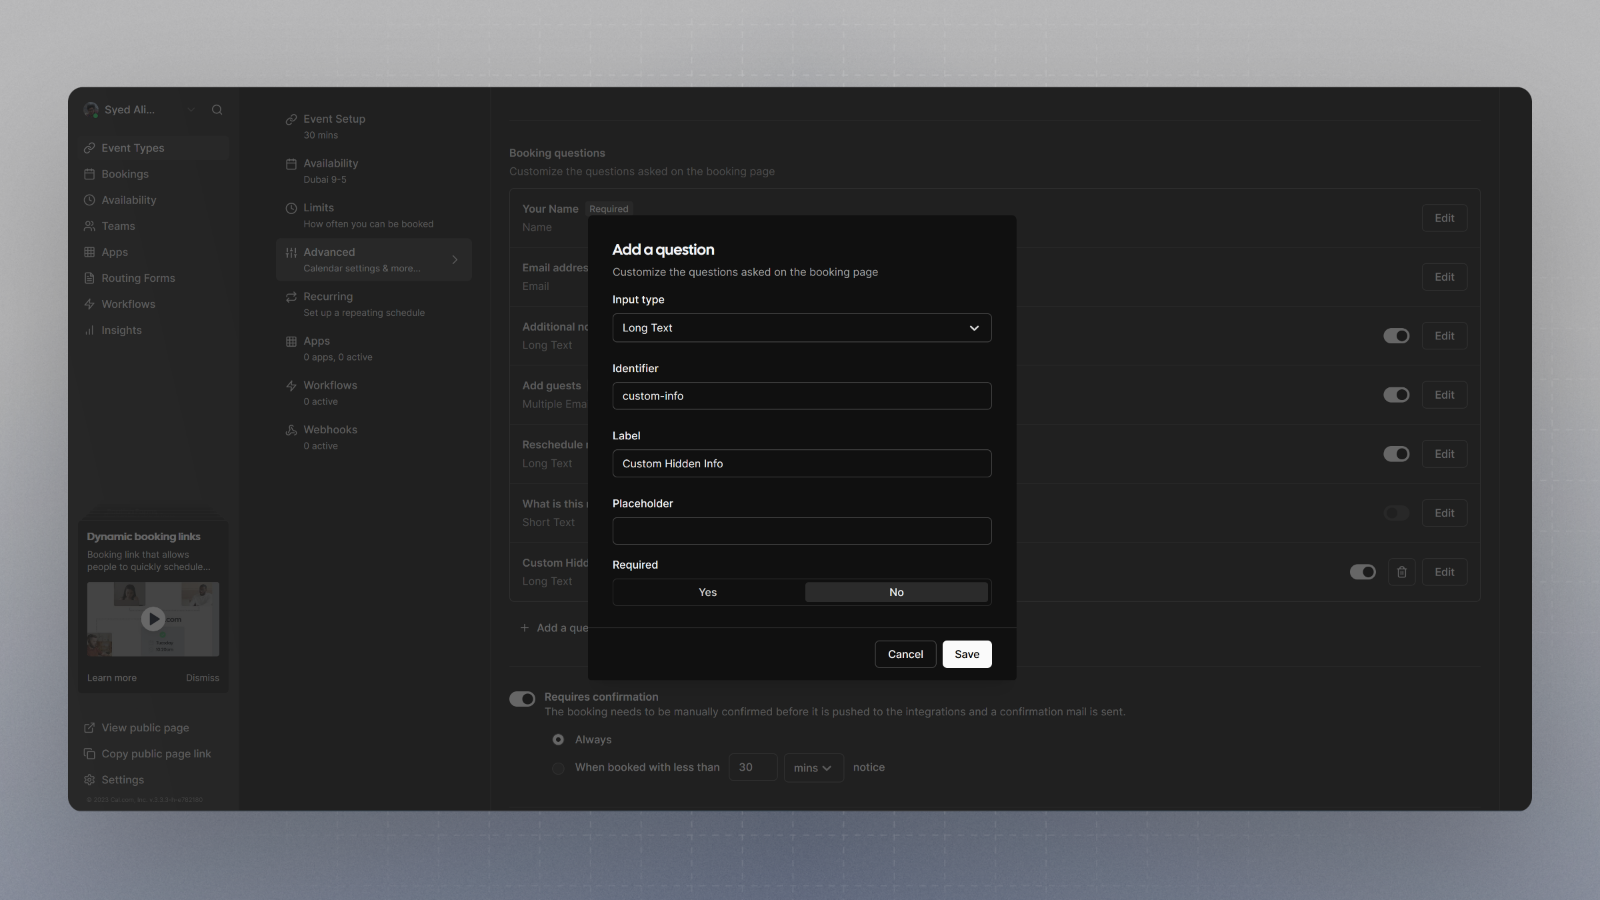Play the Dynamic booking links video
Viewport: 1600px width, 900px height.
(x=153, y=619)
